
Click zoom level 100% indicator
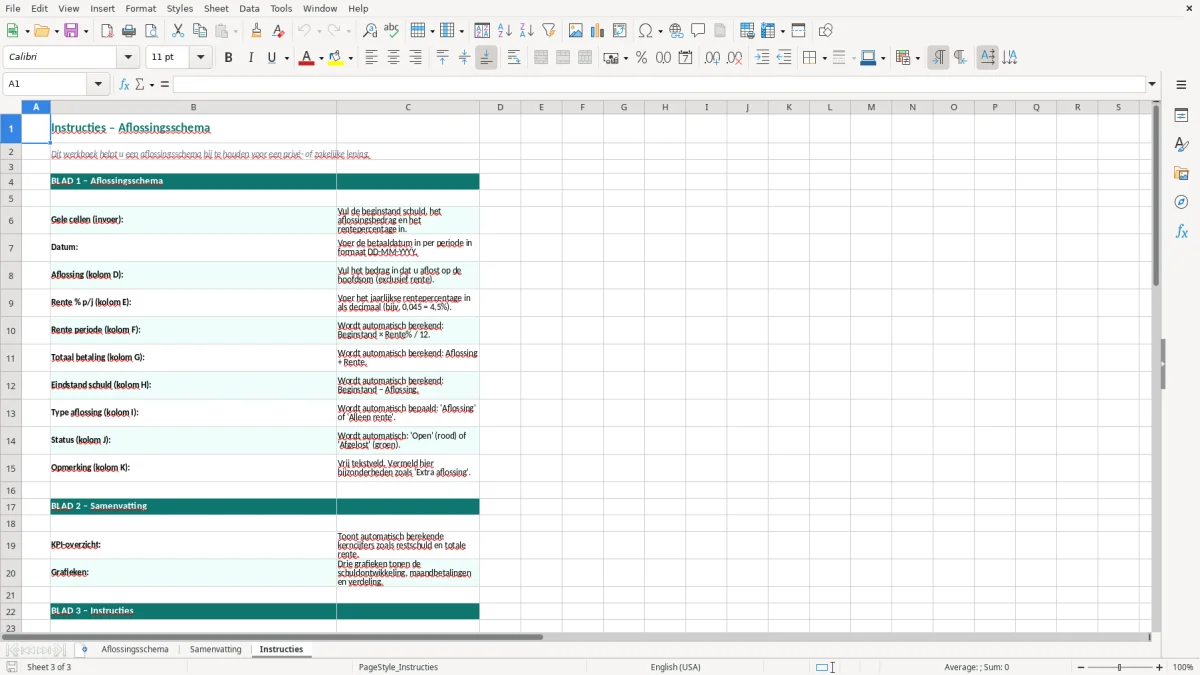tap(1183, 667)
